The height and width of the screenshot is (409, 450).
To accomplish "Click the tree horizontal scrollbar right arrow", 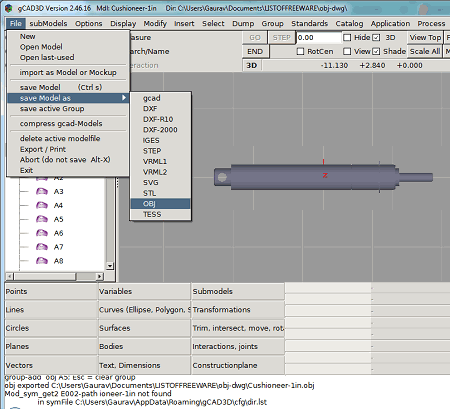I will 100,276.
